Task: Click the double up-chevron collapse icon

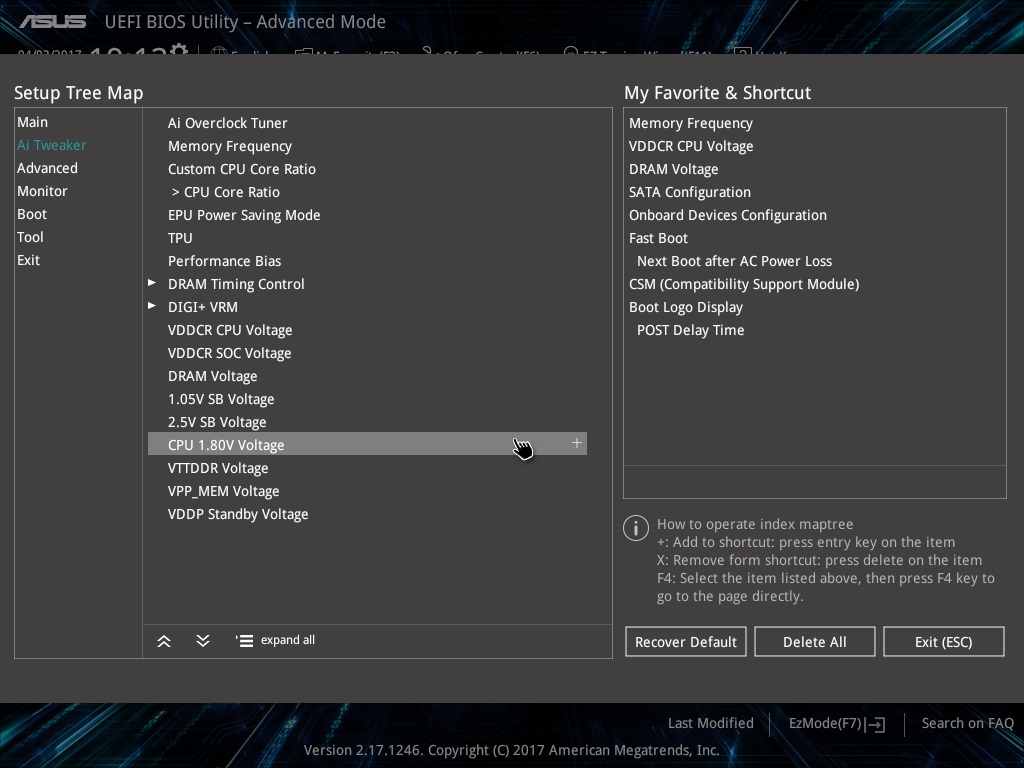Action: pyautogui.click(x=164, y=641)
